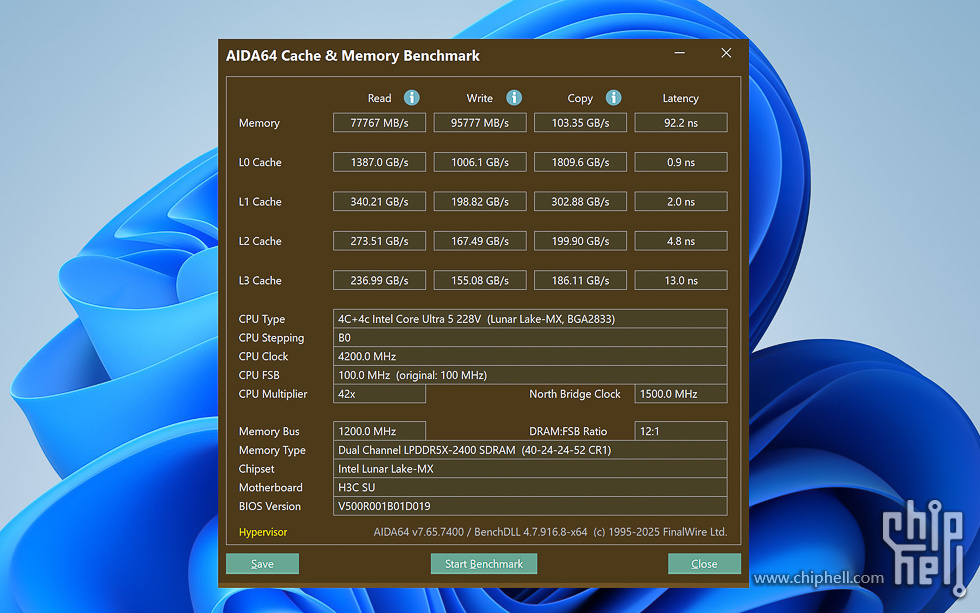The width and height of the screenshot is (980, 613).
Task: Click L3 Cache Latency value 13.0 ns
Action: [681, 280]
